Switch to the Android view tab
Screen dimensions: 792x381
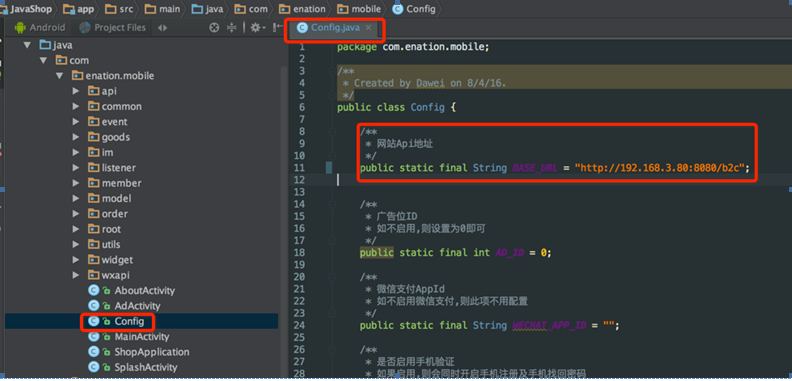(x=40, y=28)
